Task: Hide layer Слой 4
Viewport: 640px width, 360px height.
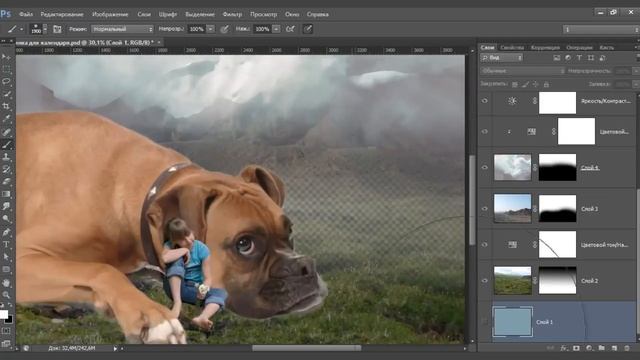Action: pos(485,167)
